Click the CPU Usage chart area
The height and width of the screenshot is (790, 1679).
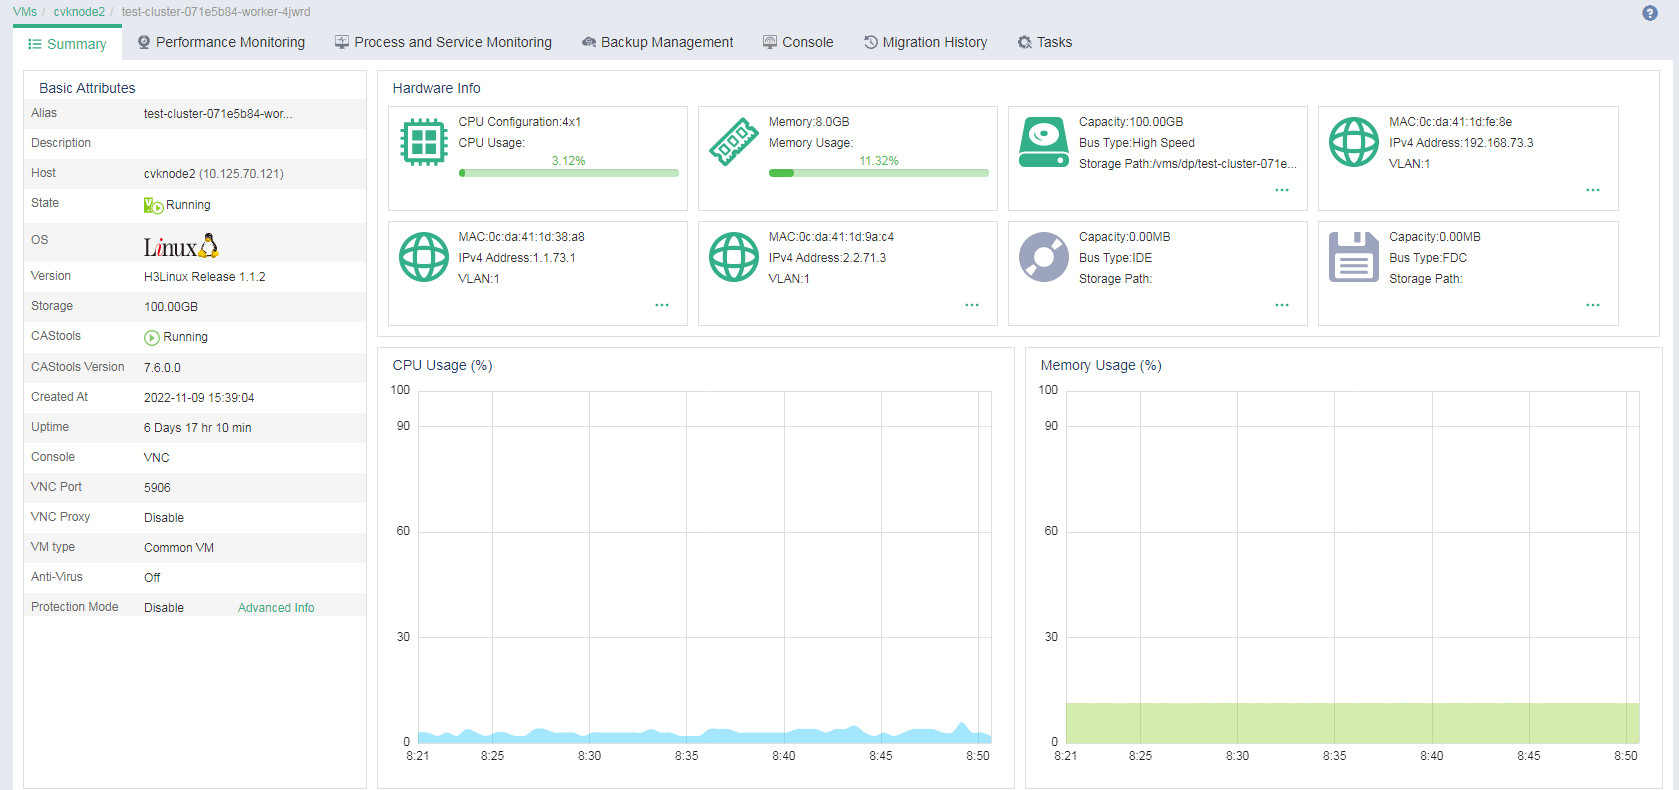(x=705, y=567)
